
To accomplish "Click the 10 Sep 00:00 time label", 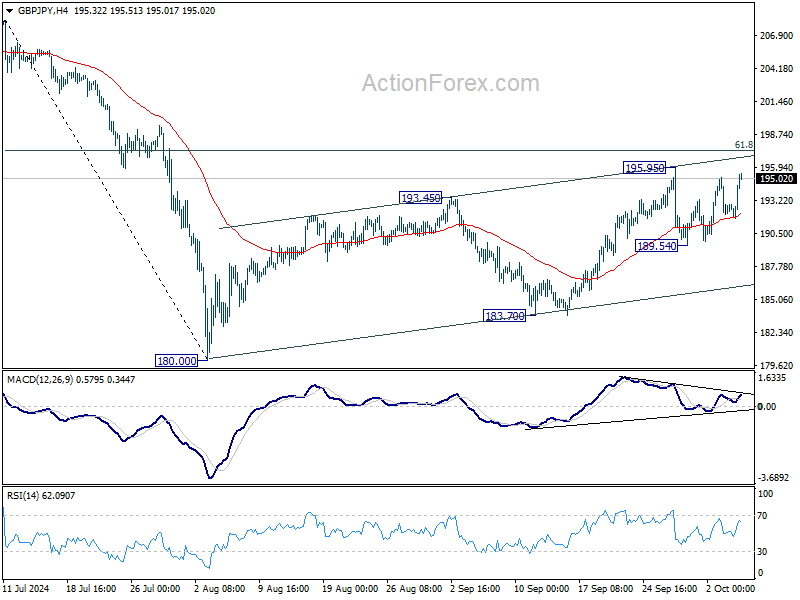I will click(x=541, y=588).
